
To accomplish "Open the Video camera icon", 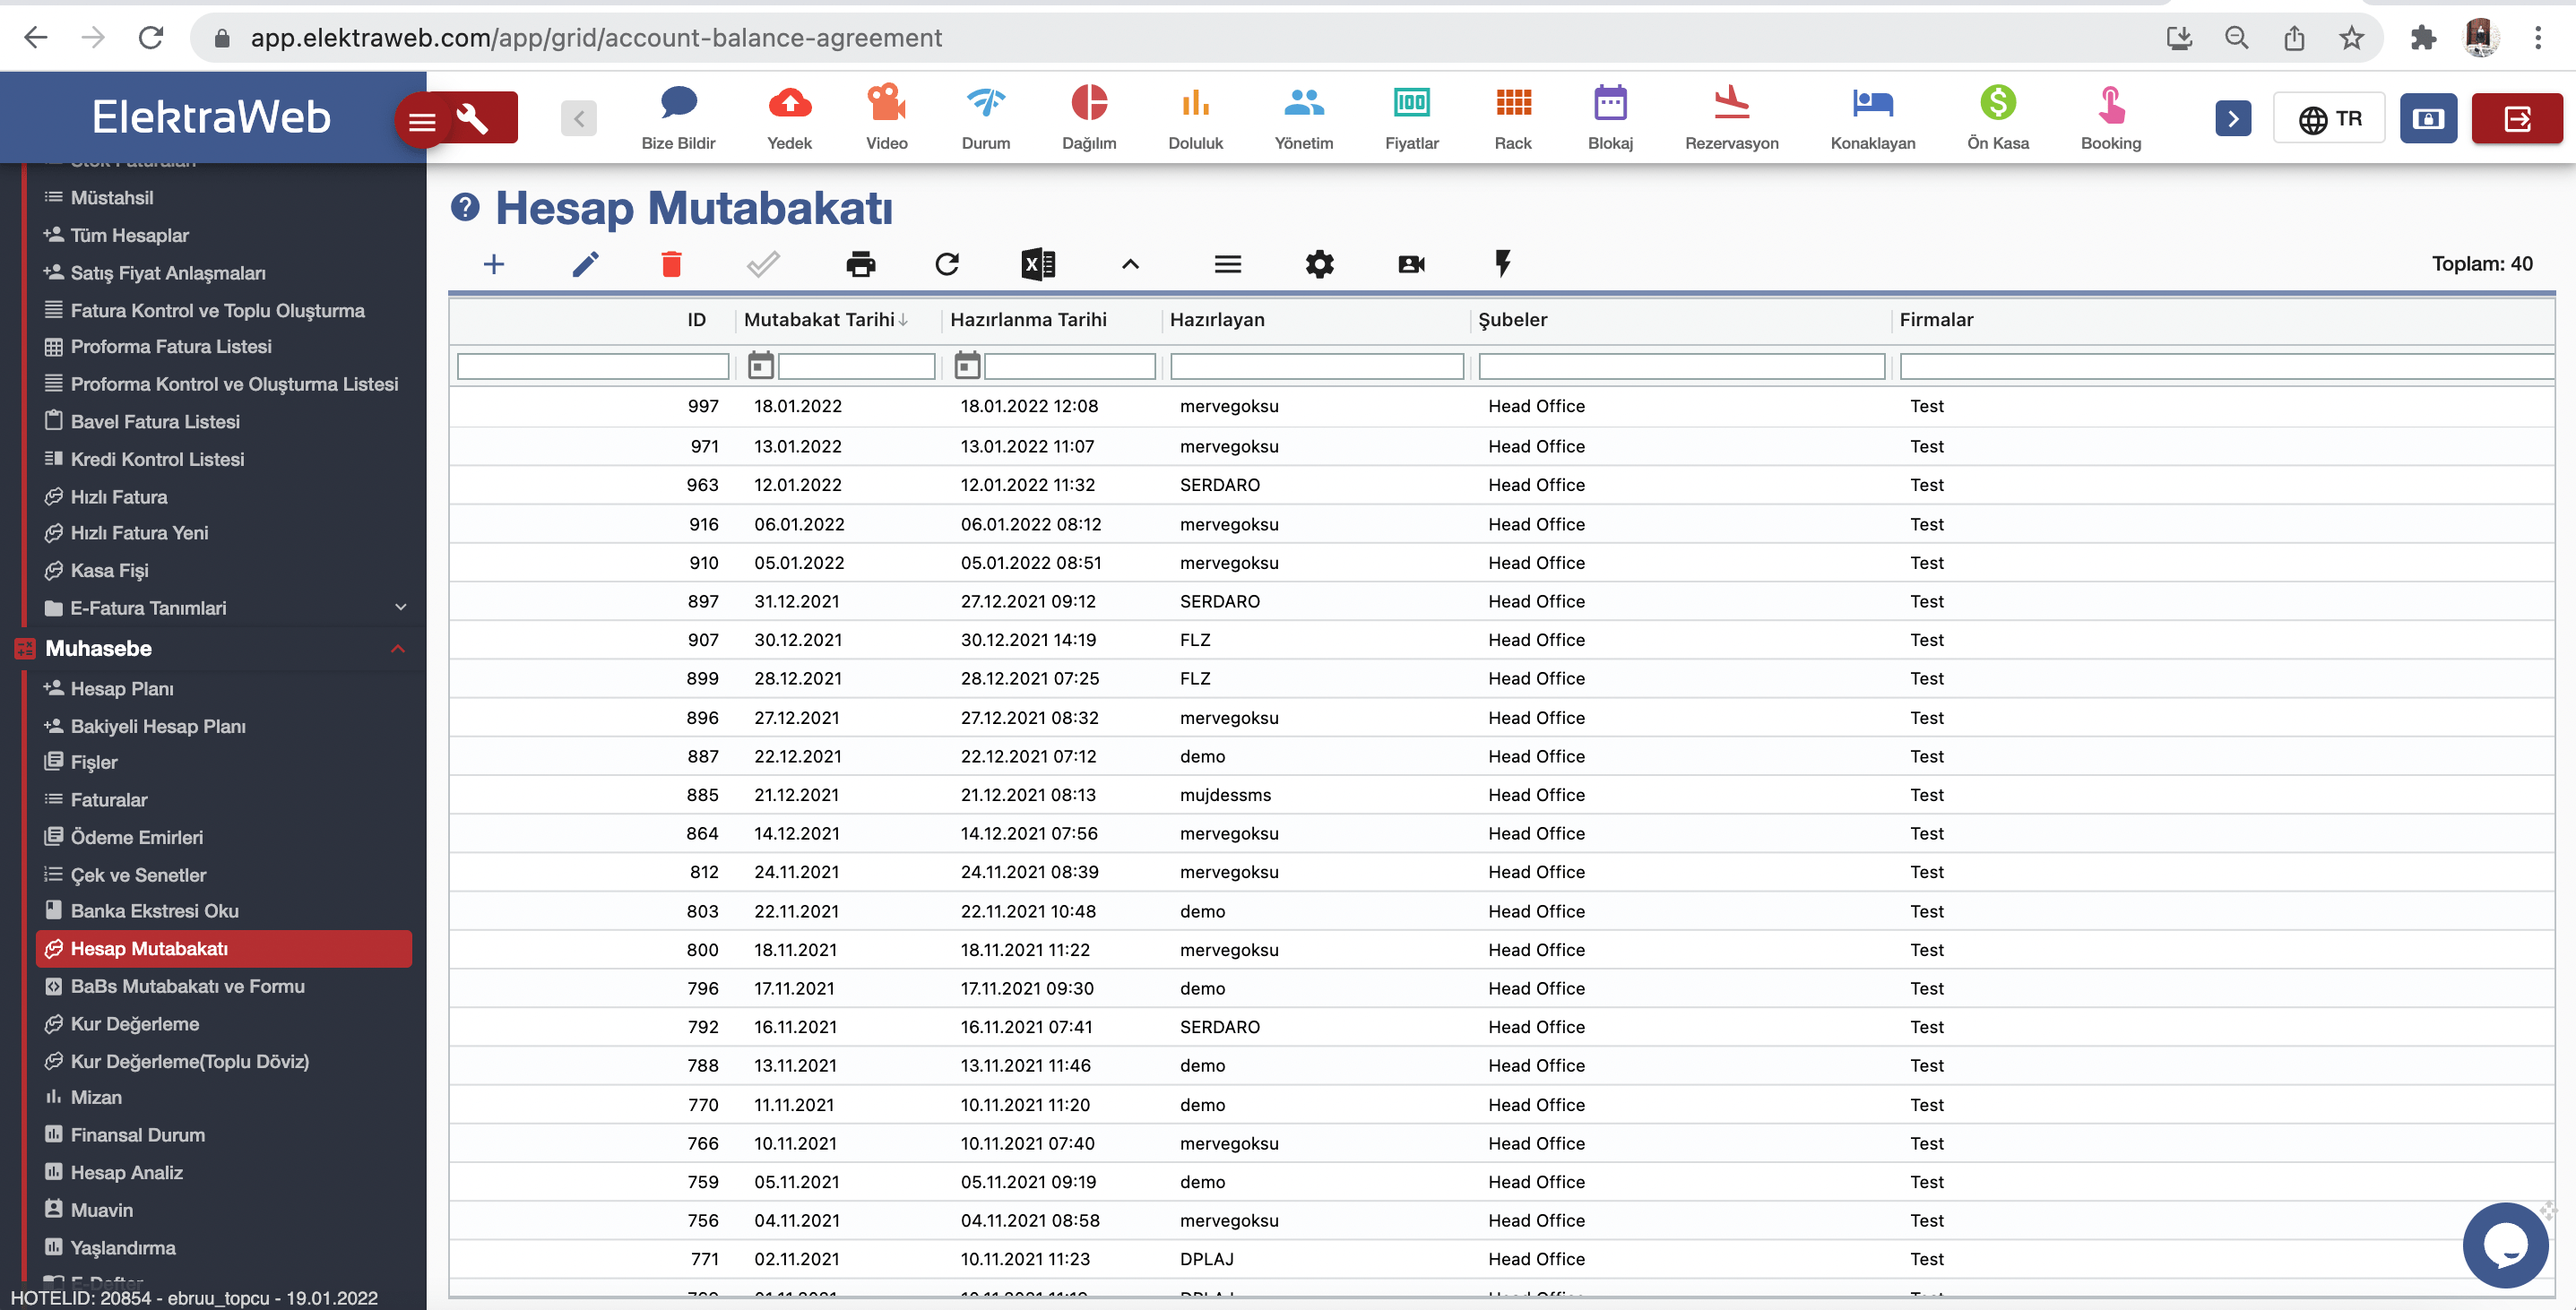I will click(886, 103).
